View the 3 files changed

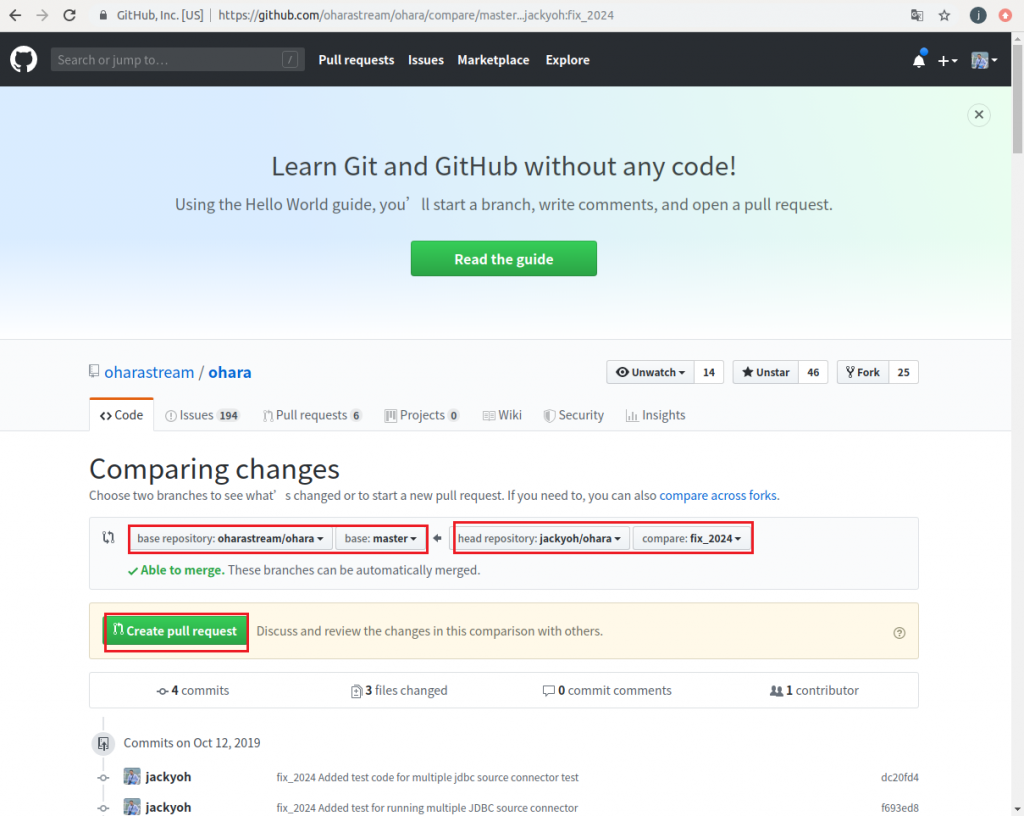point(399,690)
